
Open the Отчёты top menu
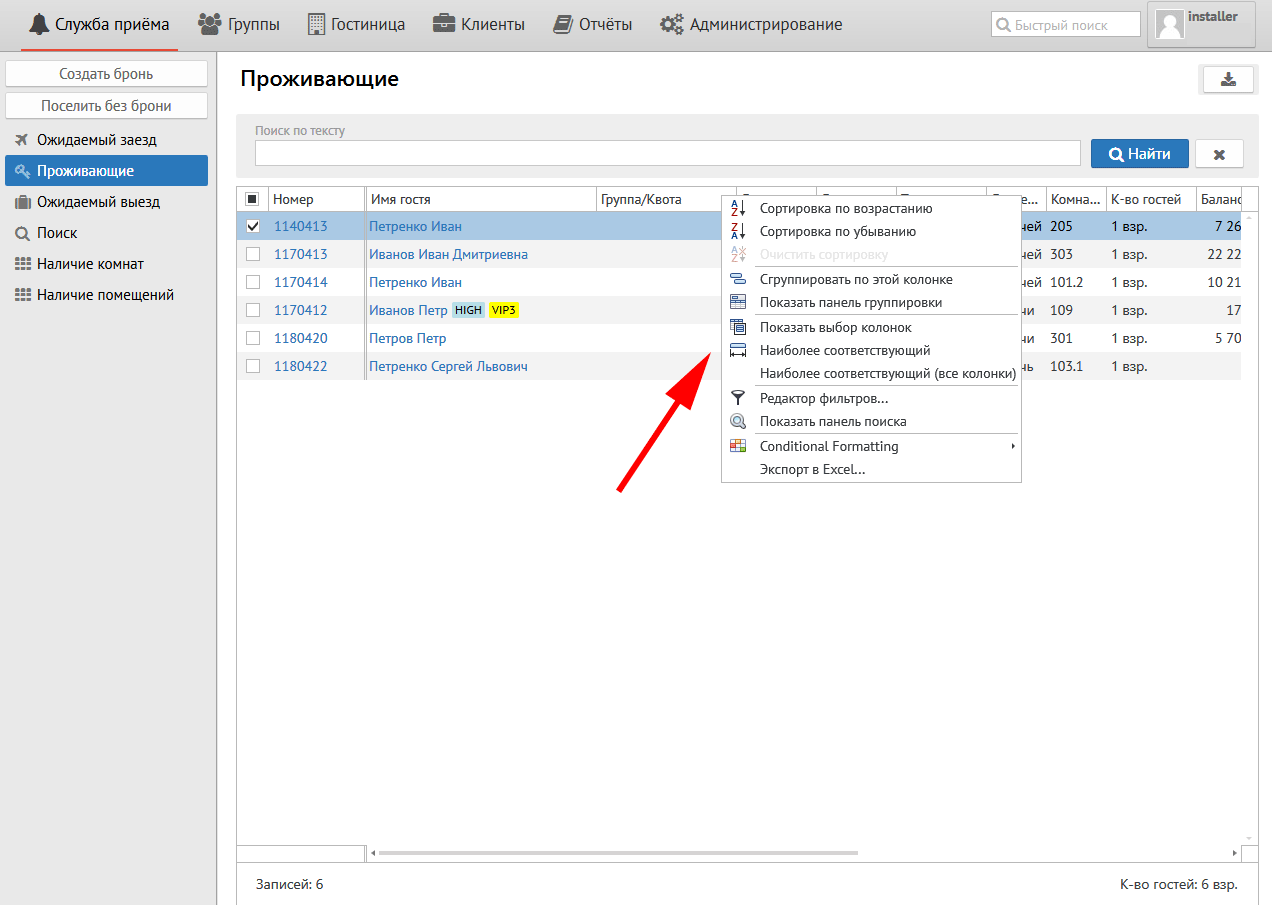(x=593, y=25)
